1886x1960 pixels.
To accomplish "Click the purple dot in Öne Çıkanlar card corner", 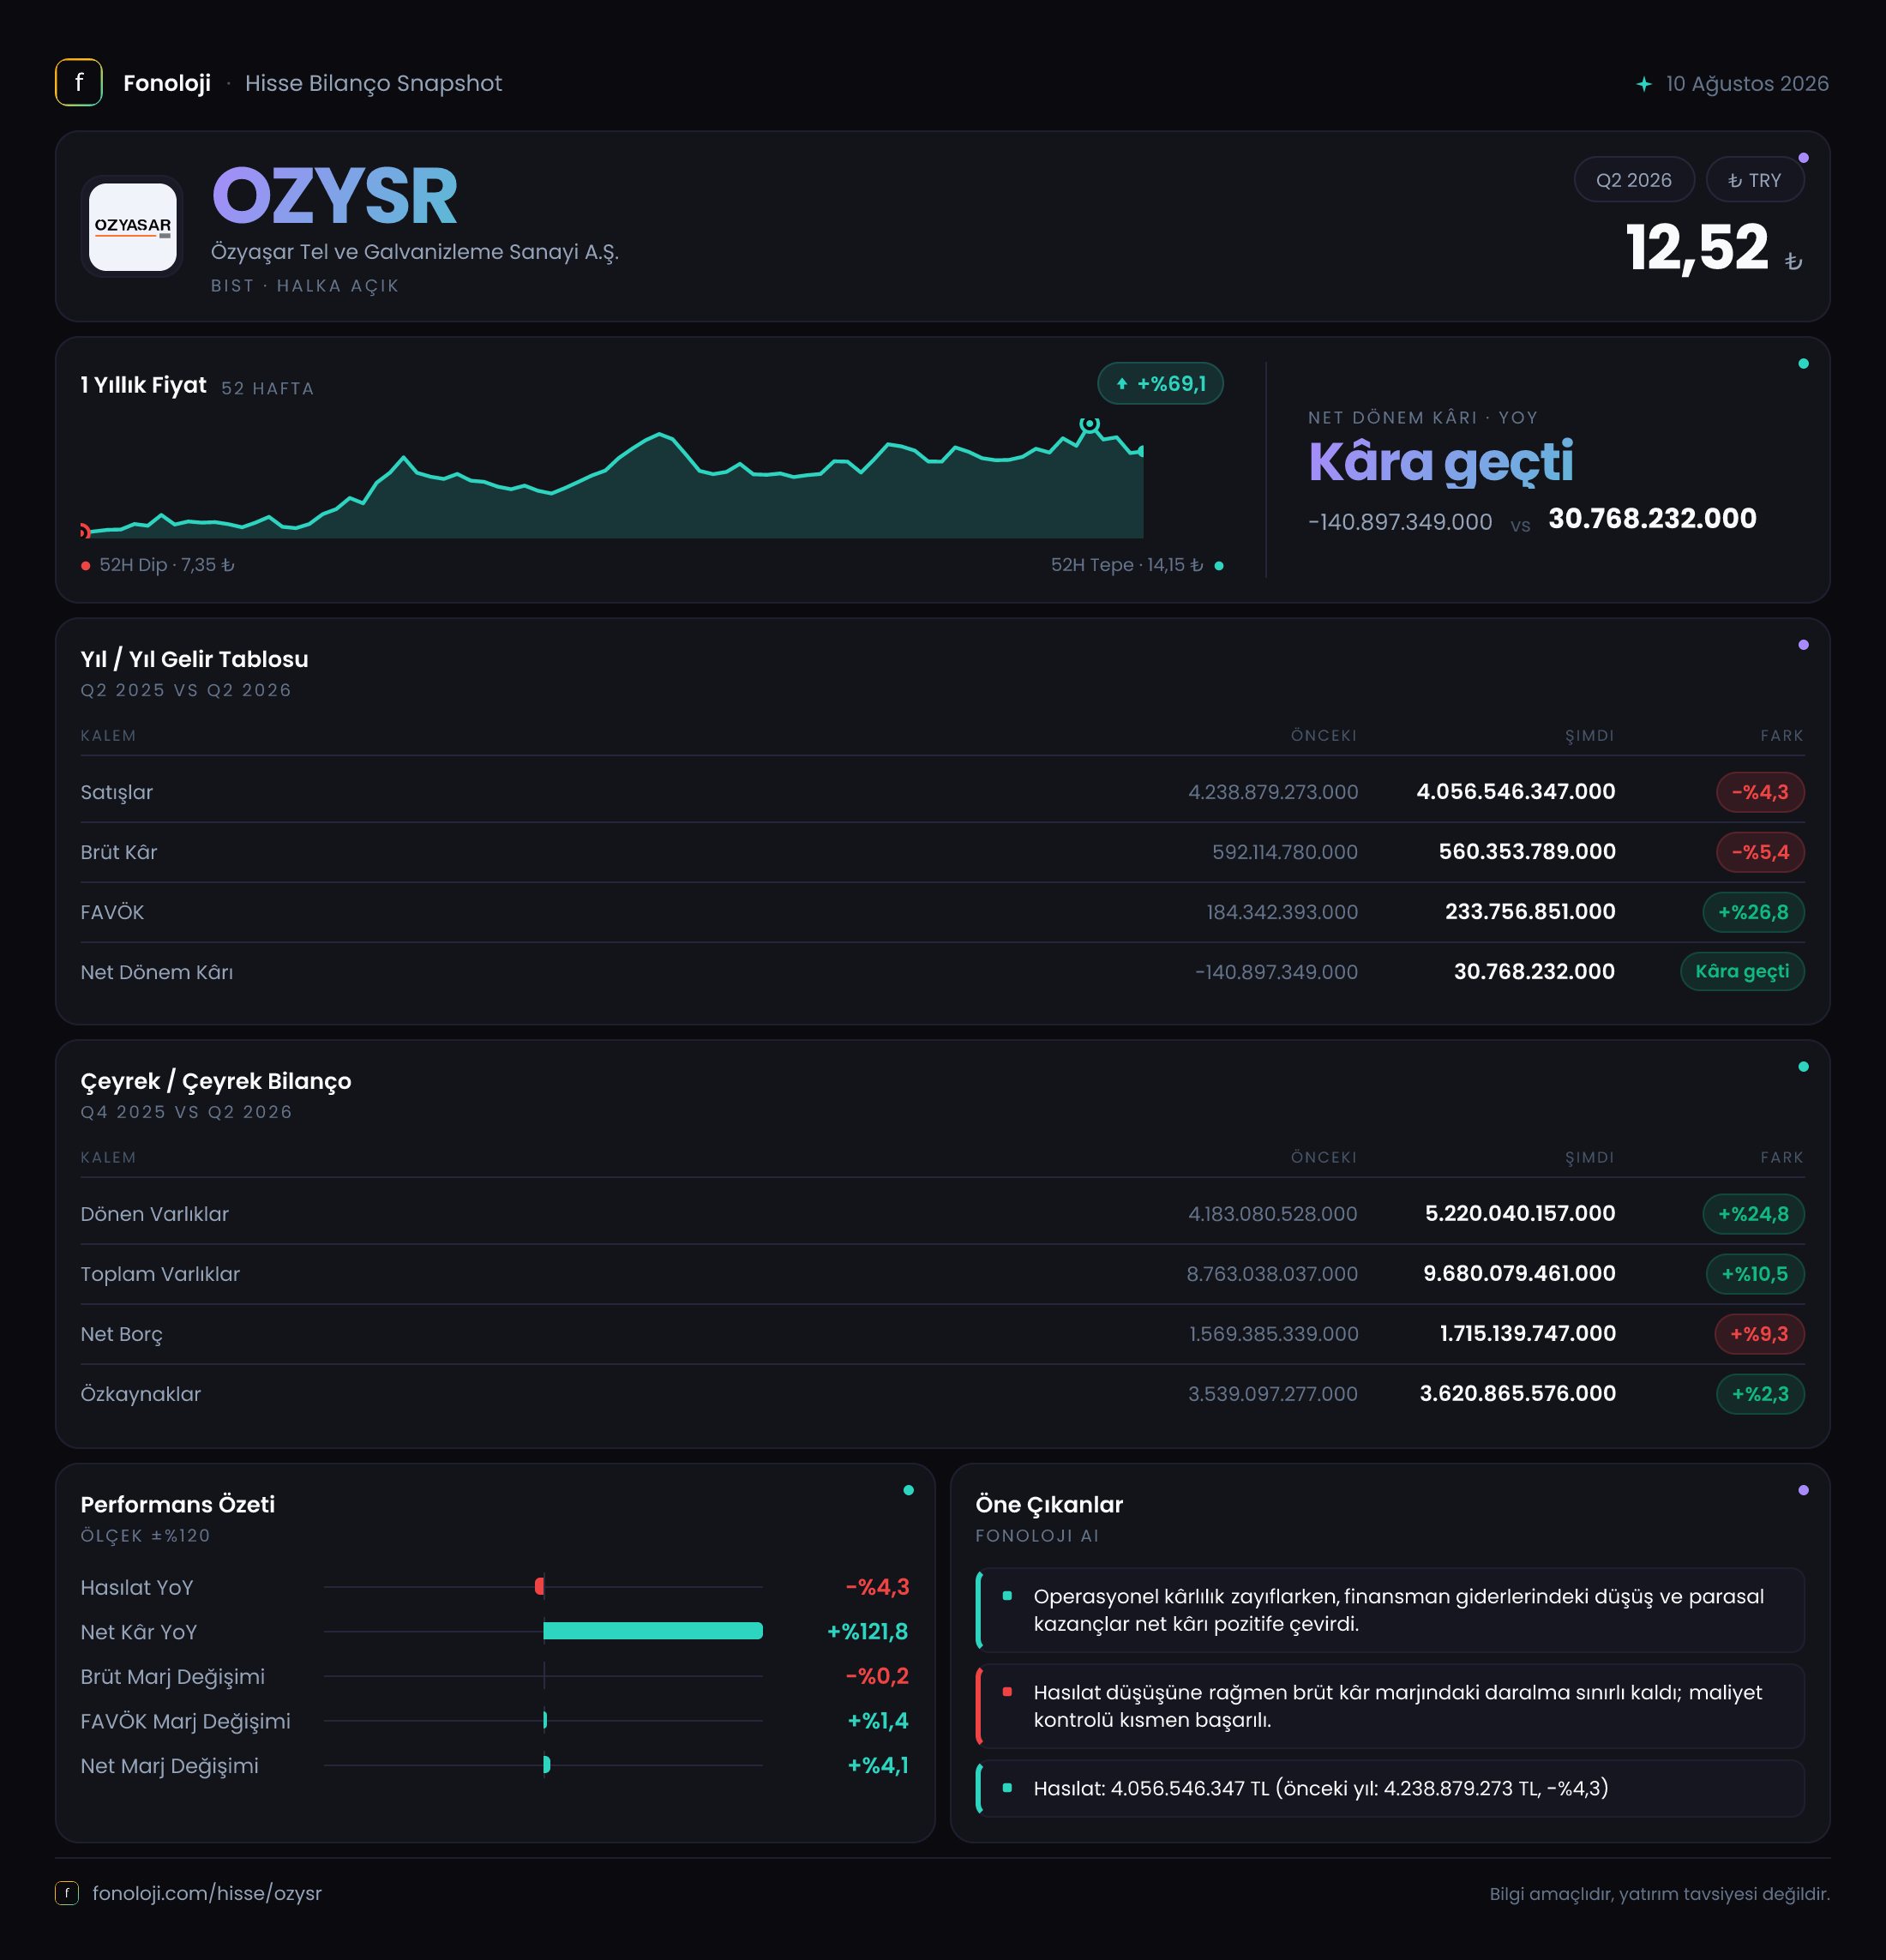I will pos(1803,1490).
